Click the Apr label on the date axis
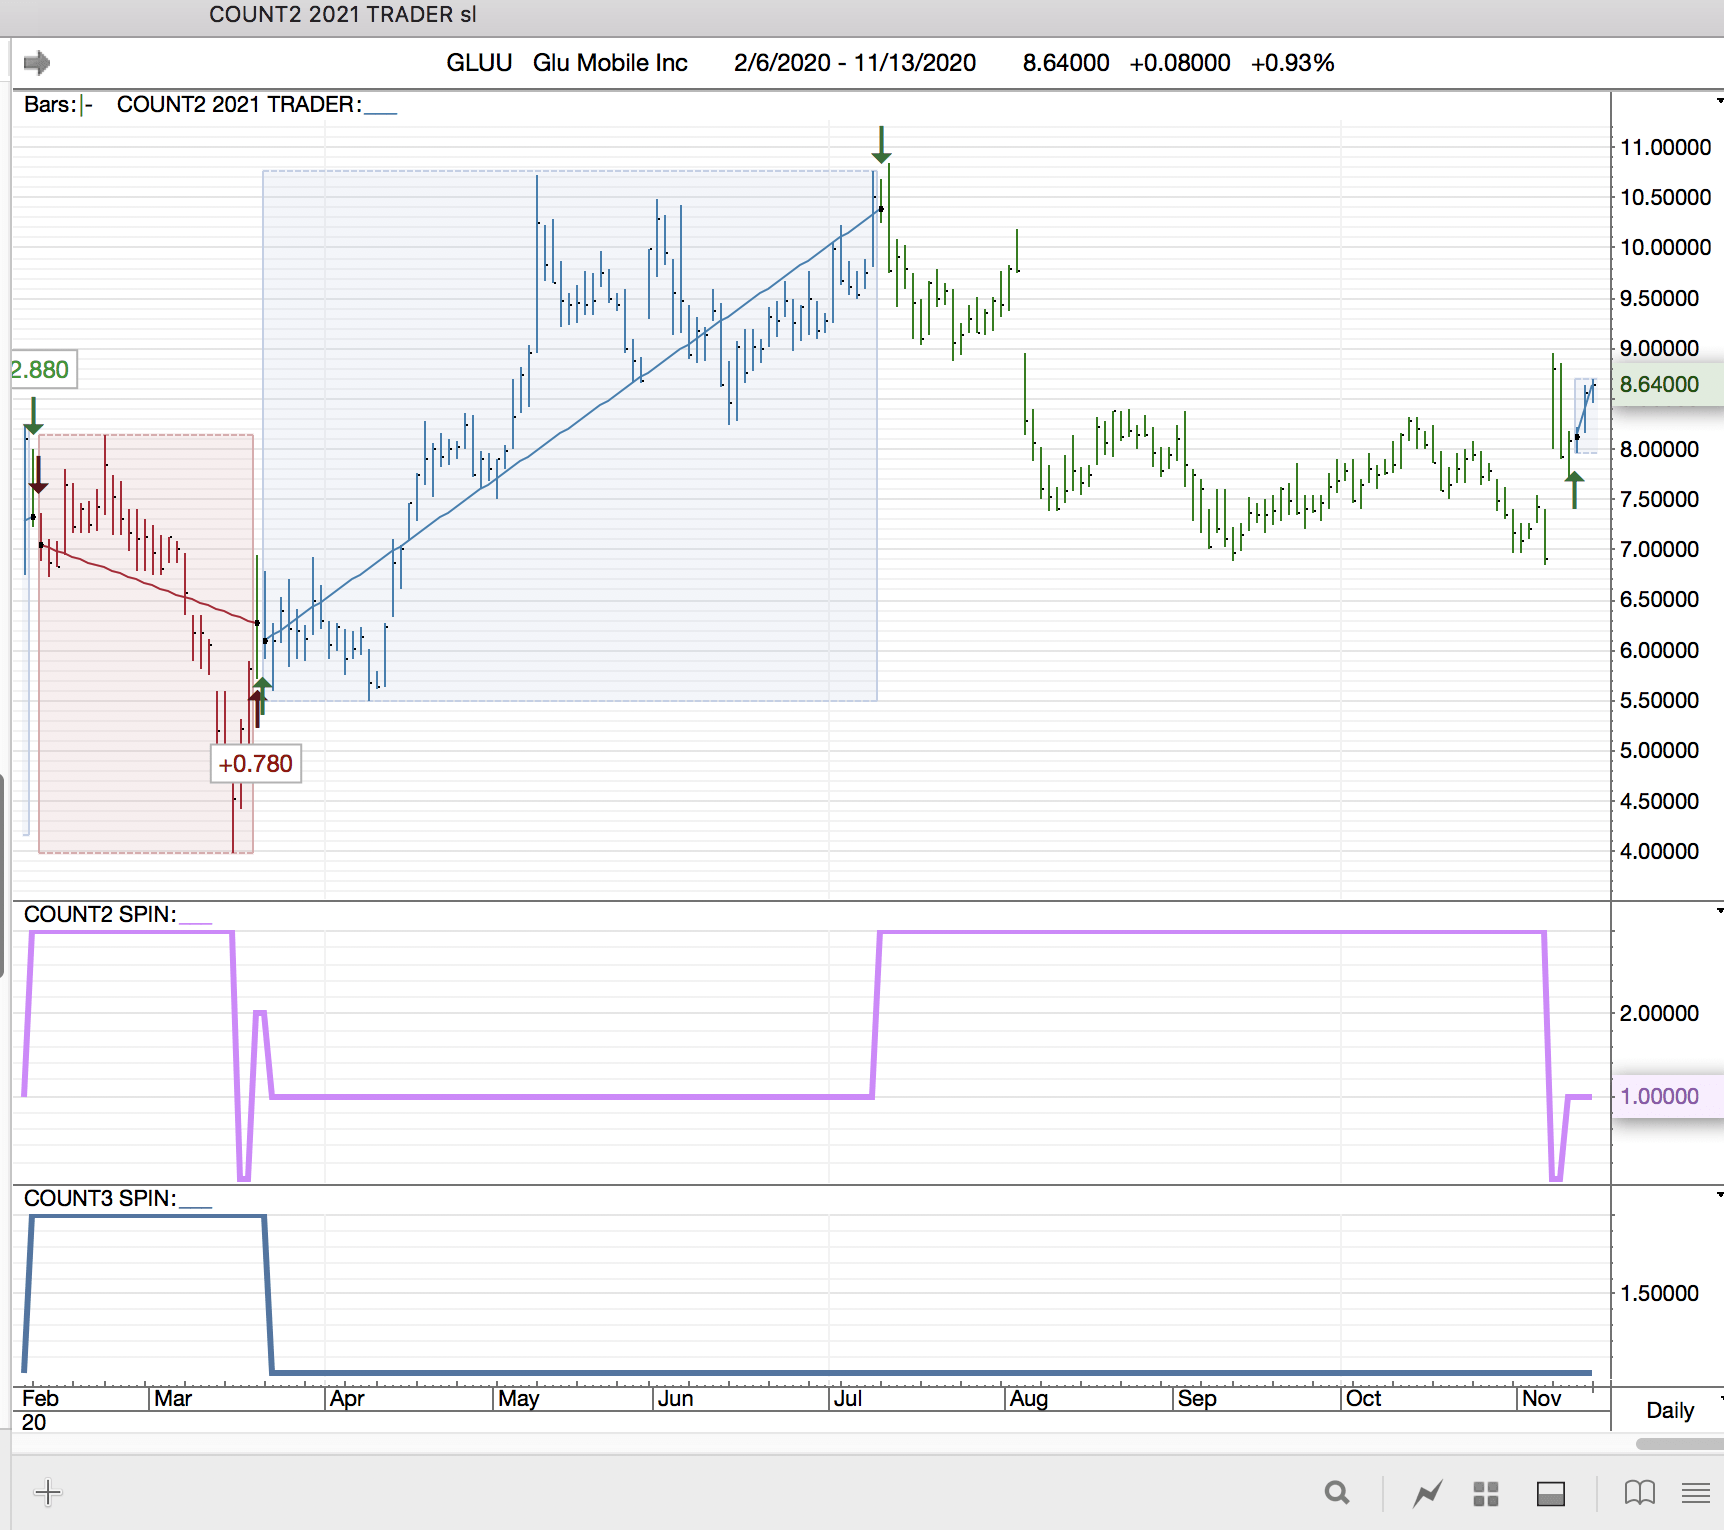Screen dimensions: 1724x1530 [347, 1399]
